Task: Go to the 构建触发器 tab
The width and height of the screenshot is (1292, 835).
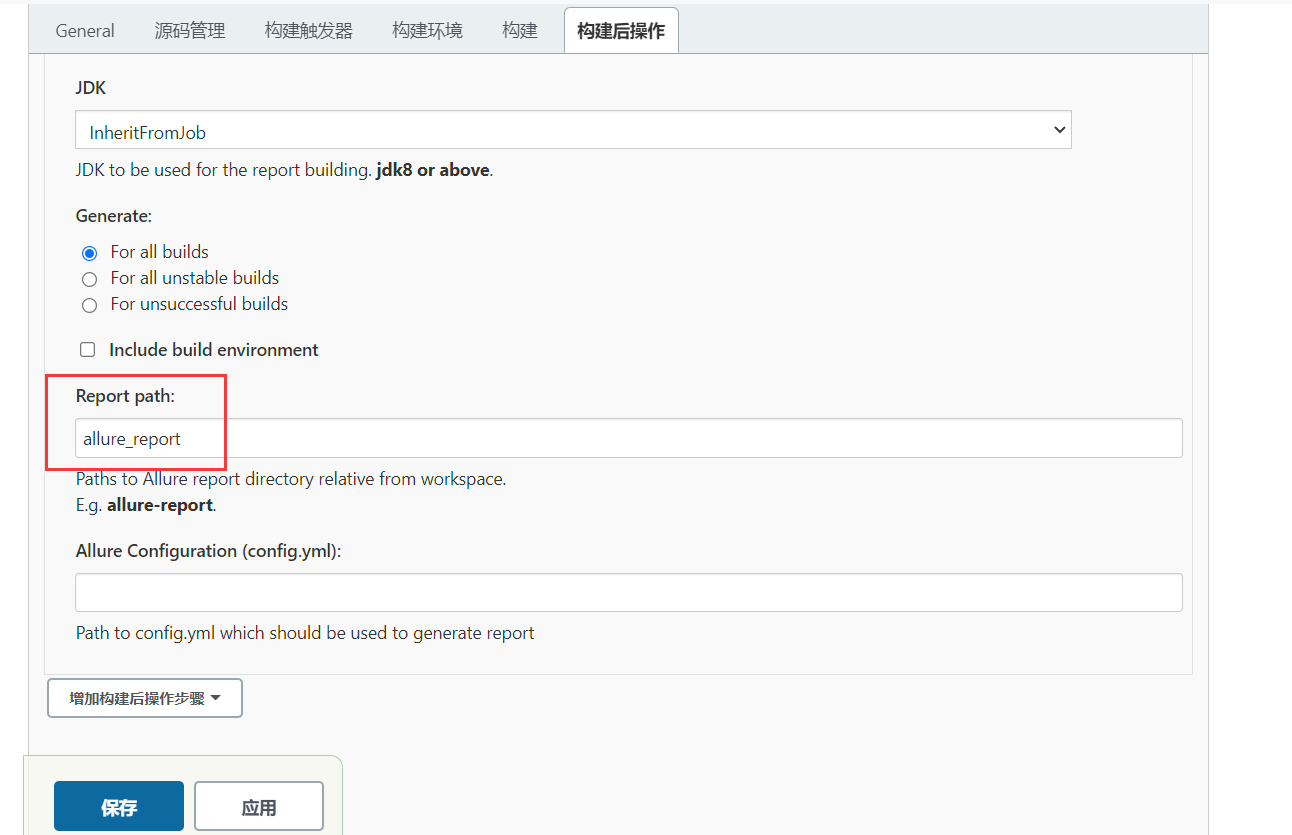Action: [x=309, y=30]
